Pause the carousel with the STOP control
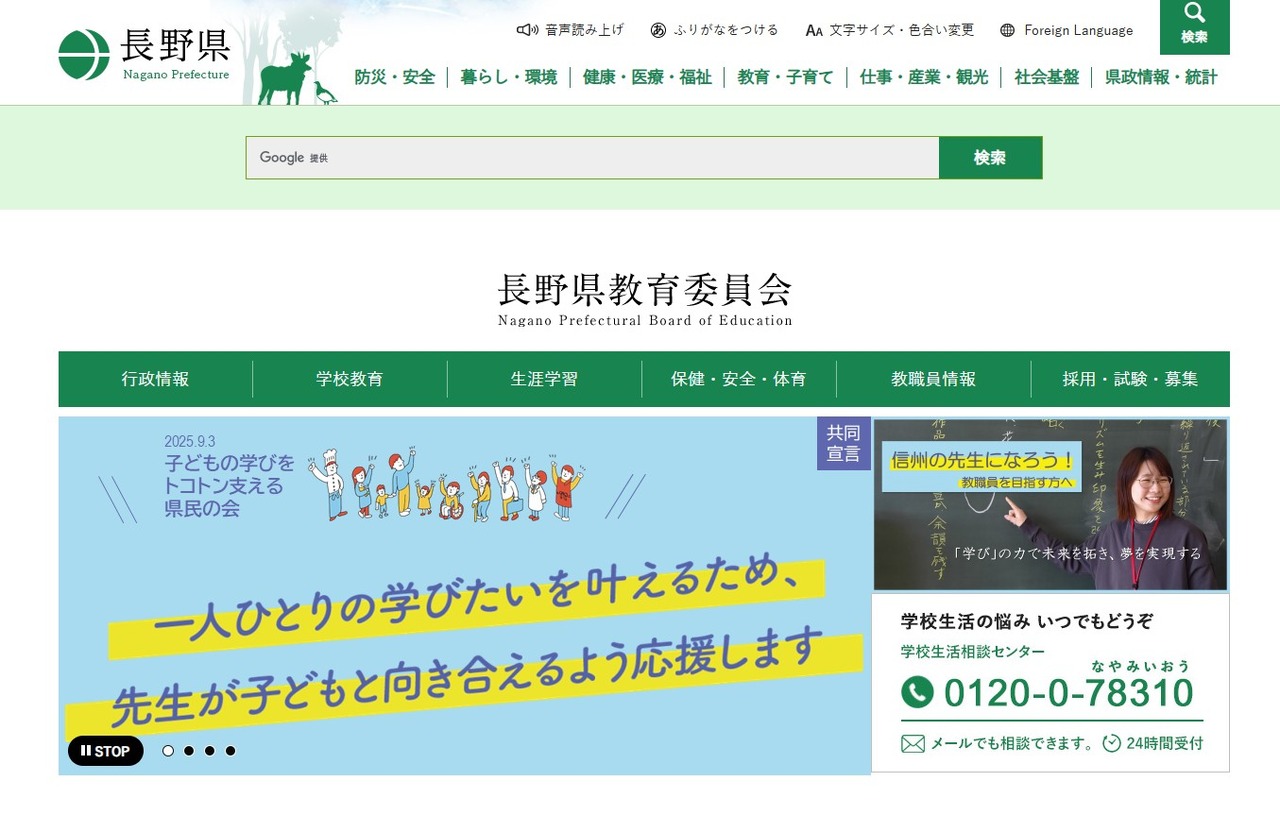The height and width of the screenshot is (815, 1280). point(104,751)
